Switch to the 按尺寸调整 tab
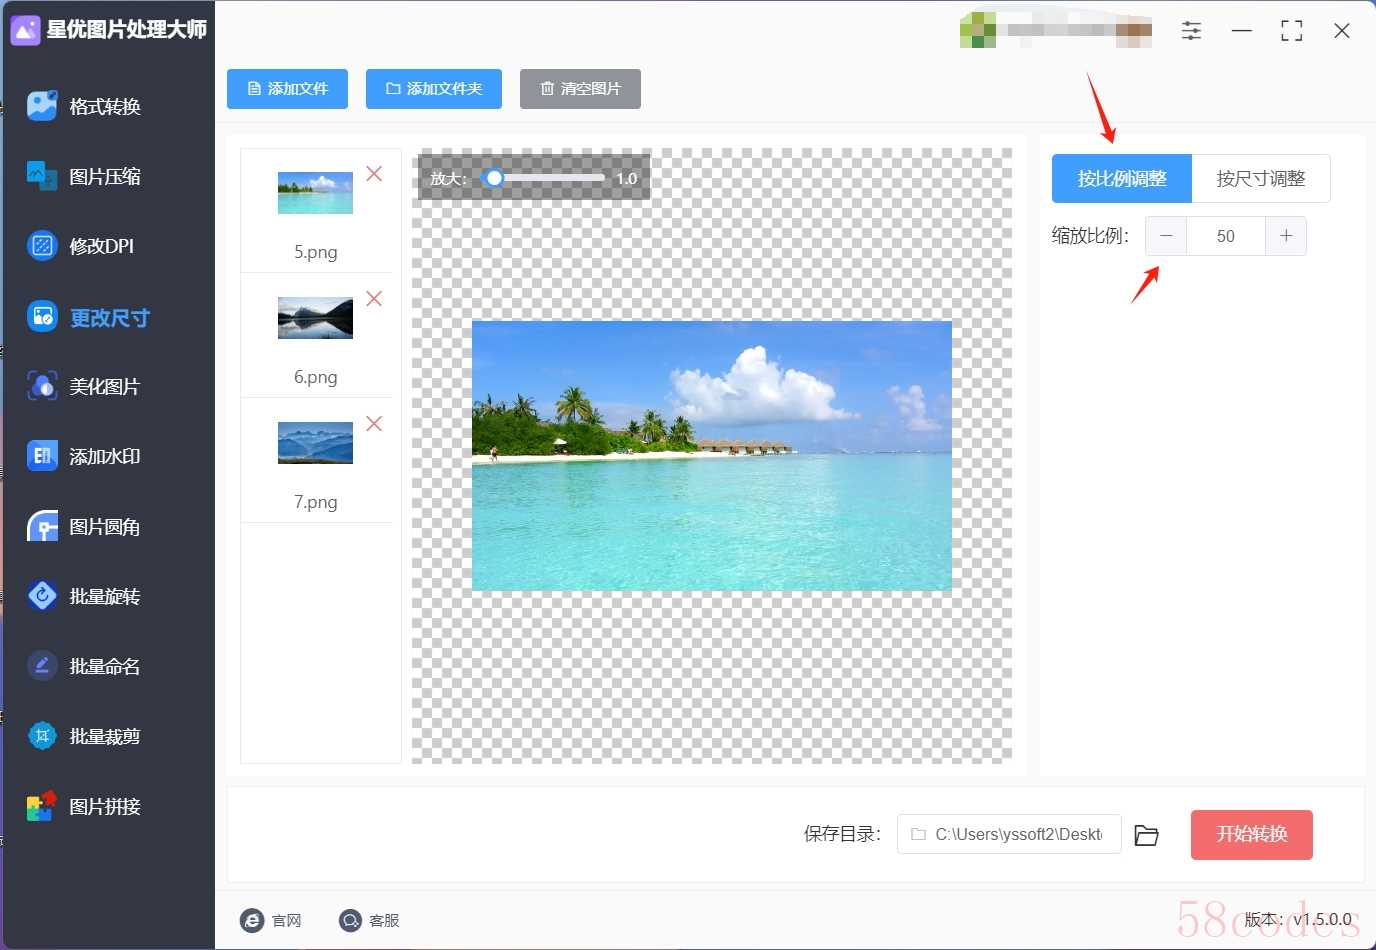 [1261, 179]
